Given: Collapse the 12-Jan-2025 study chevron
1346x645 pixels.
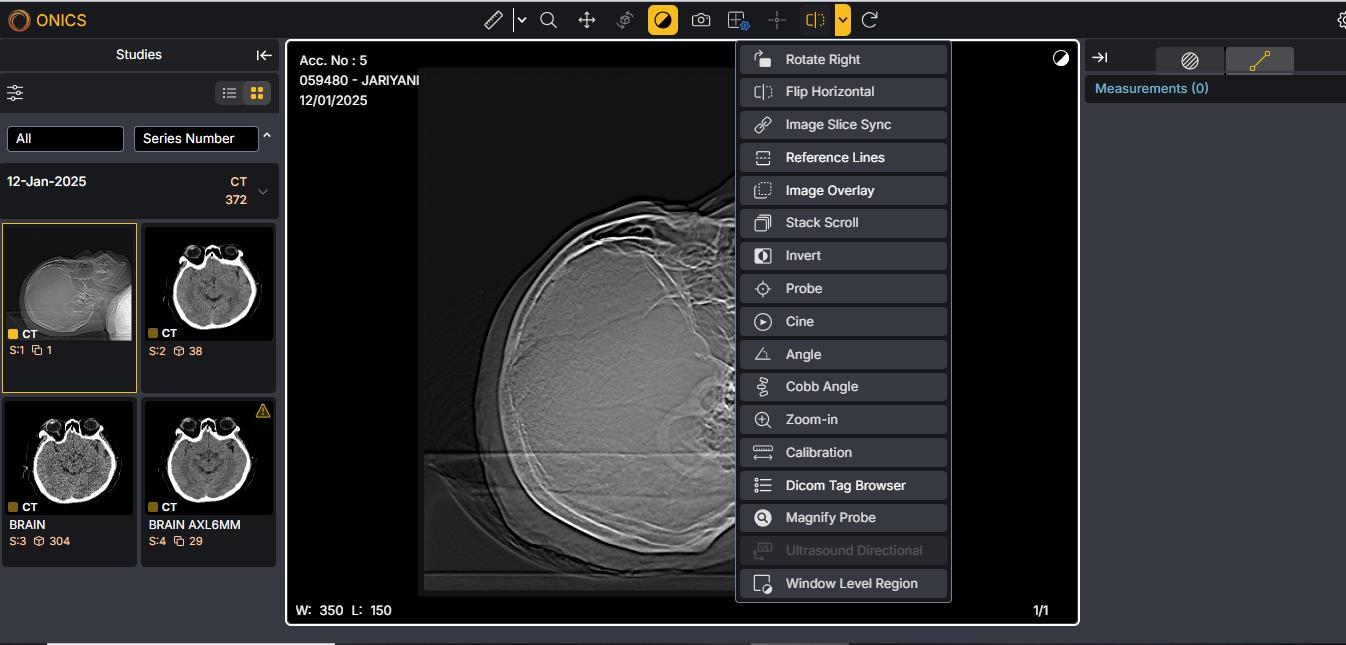Looking at the screenshot, I should (x=263, y=191).
